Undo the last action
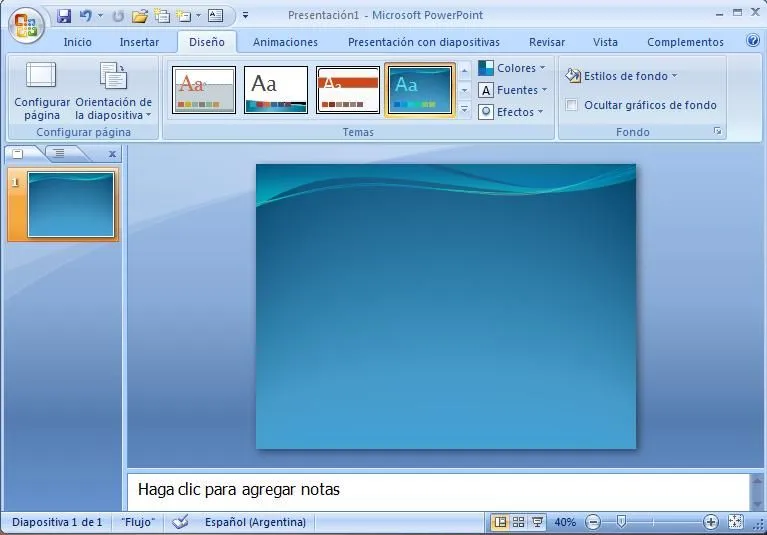This screenshot has width=767, height=535. tap(86, 16)
